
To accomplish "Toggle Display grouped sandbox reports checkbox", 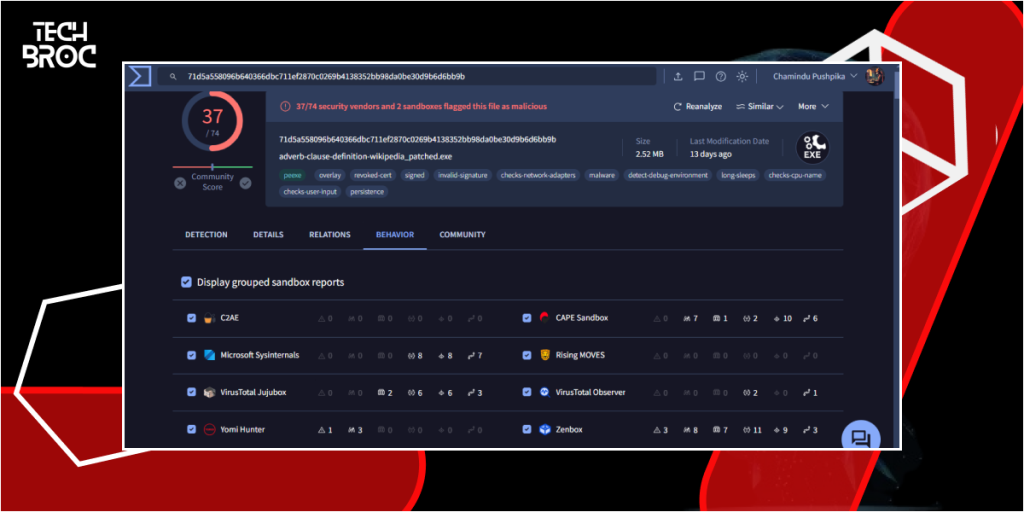I will tap(186, 282).
